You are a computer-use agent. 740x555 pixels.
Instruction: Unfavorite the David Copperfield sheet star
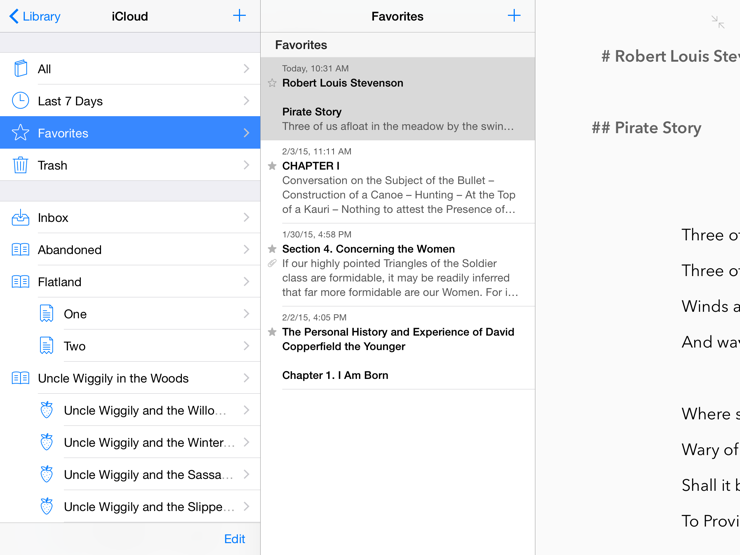coord(272,332)
